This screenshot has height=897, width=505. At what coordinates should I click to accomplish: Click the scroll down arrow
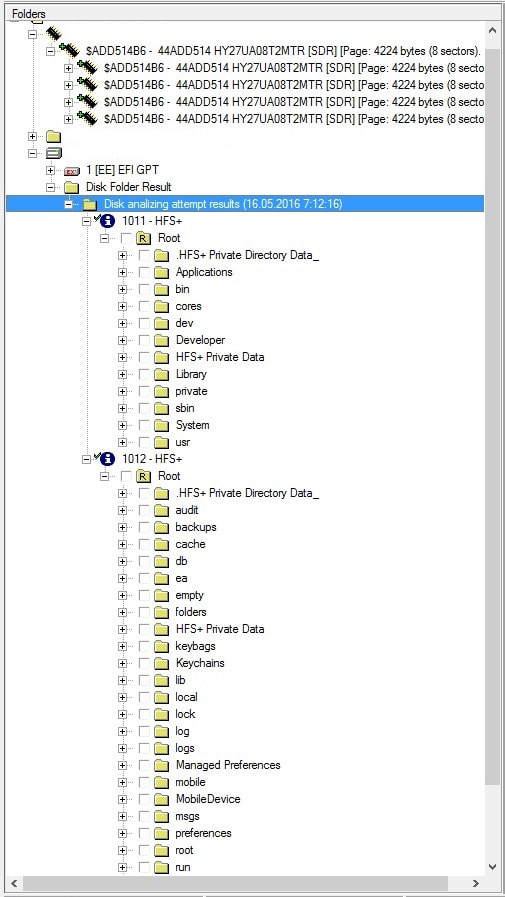click(x=492, y=867)
